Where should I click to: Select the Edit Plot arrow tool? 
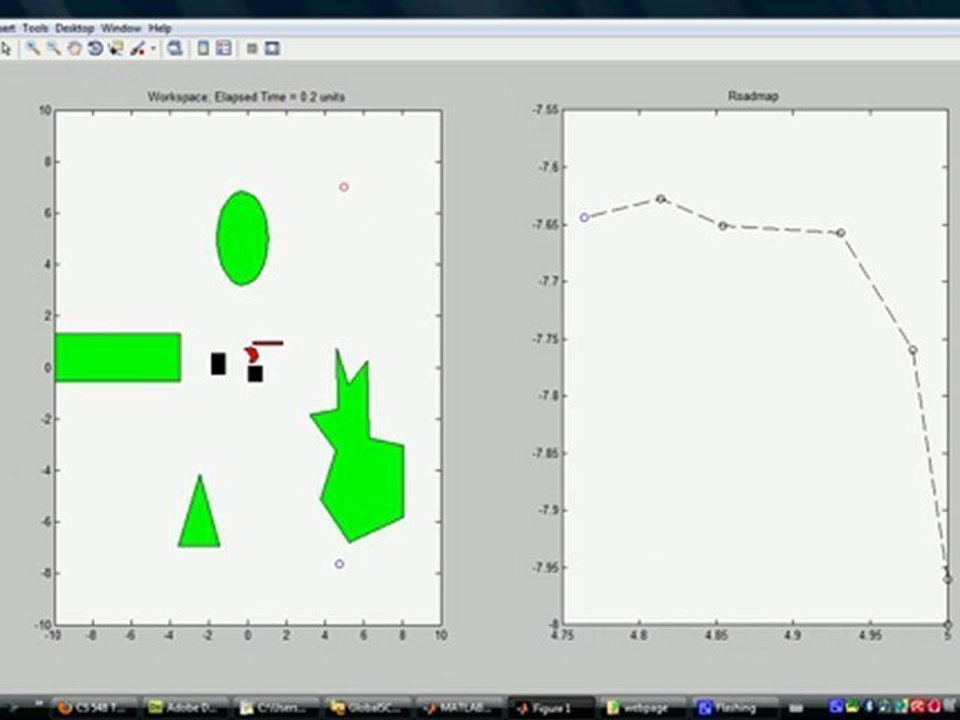[x=6, y=48]
